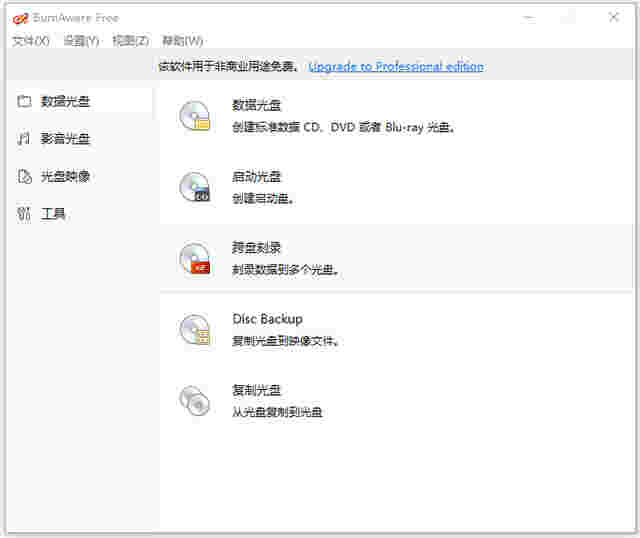Switch to the 光盘映像 sidebar category
Image resolution: width=640 pixels, height=538 pixels.
(x=66, y=177)
